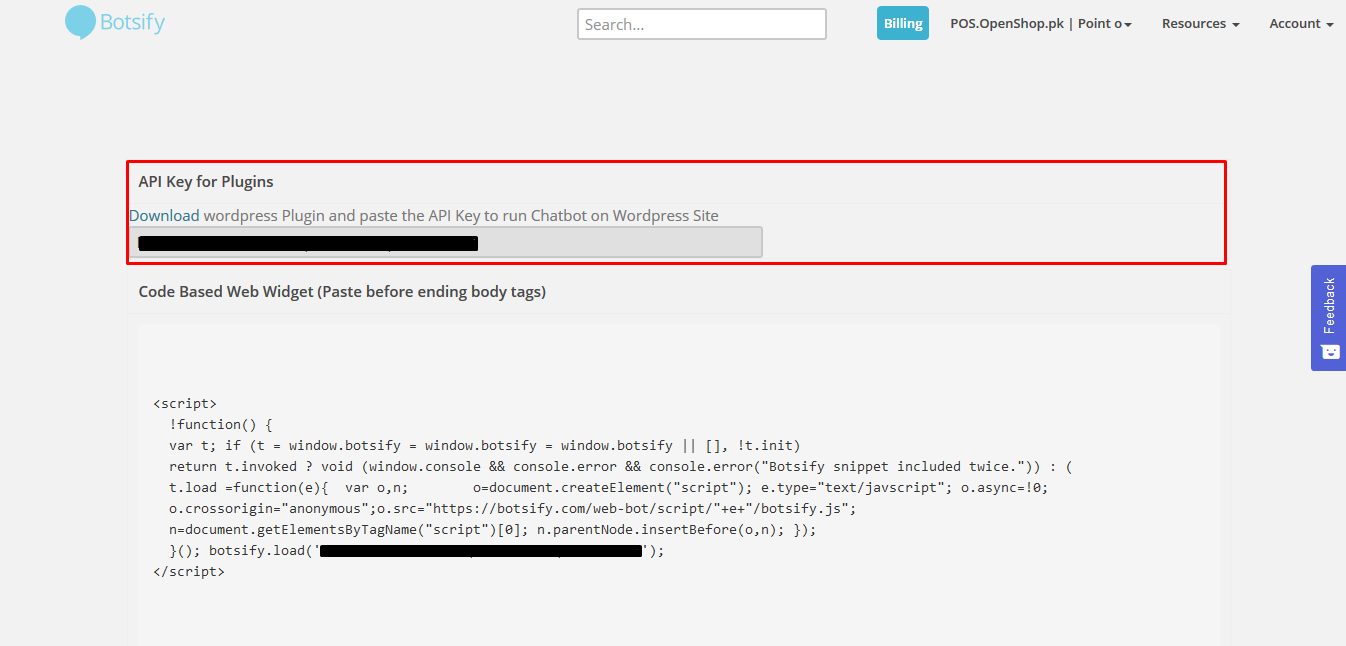Open the Account dropdown menu

pyautogui.click(x=1301, y=23)
